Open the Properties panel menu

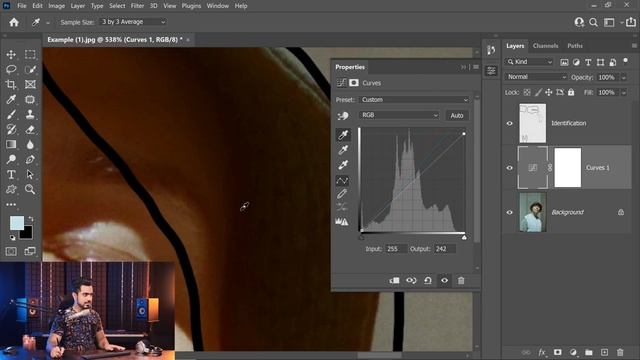pos(476,67)
